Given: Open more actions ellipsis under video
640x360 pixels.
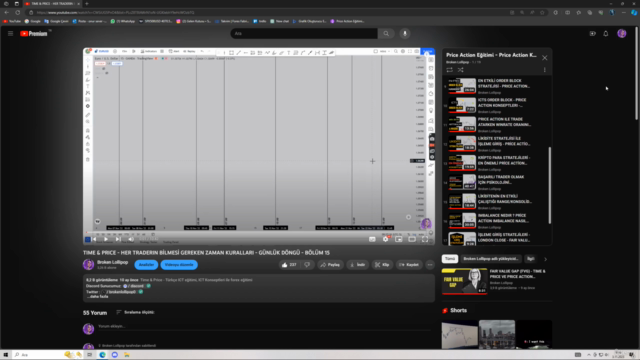Looking at the screenshot, I should pos(430,265).
